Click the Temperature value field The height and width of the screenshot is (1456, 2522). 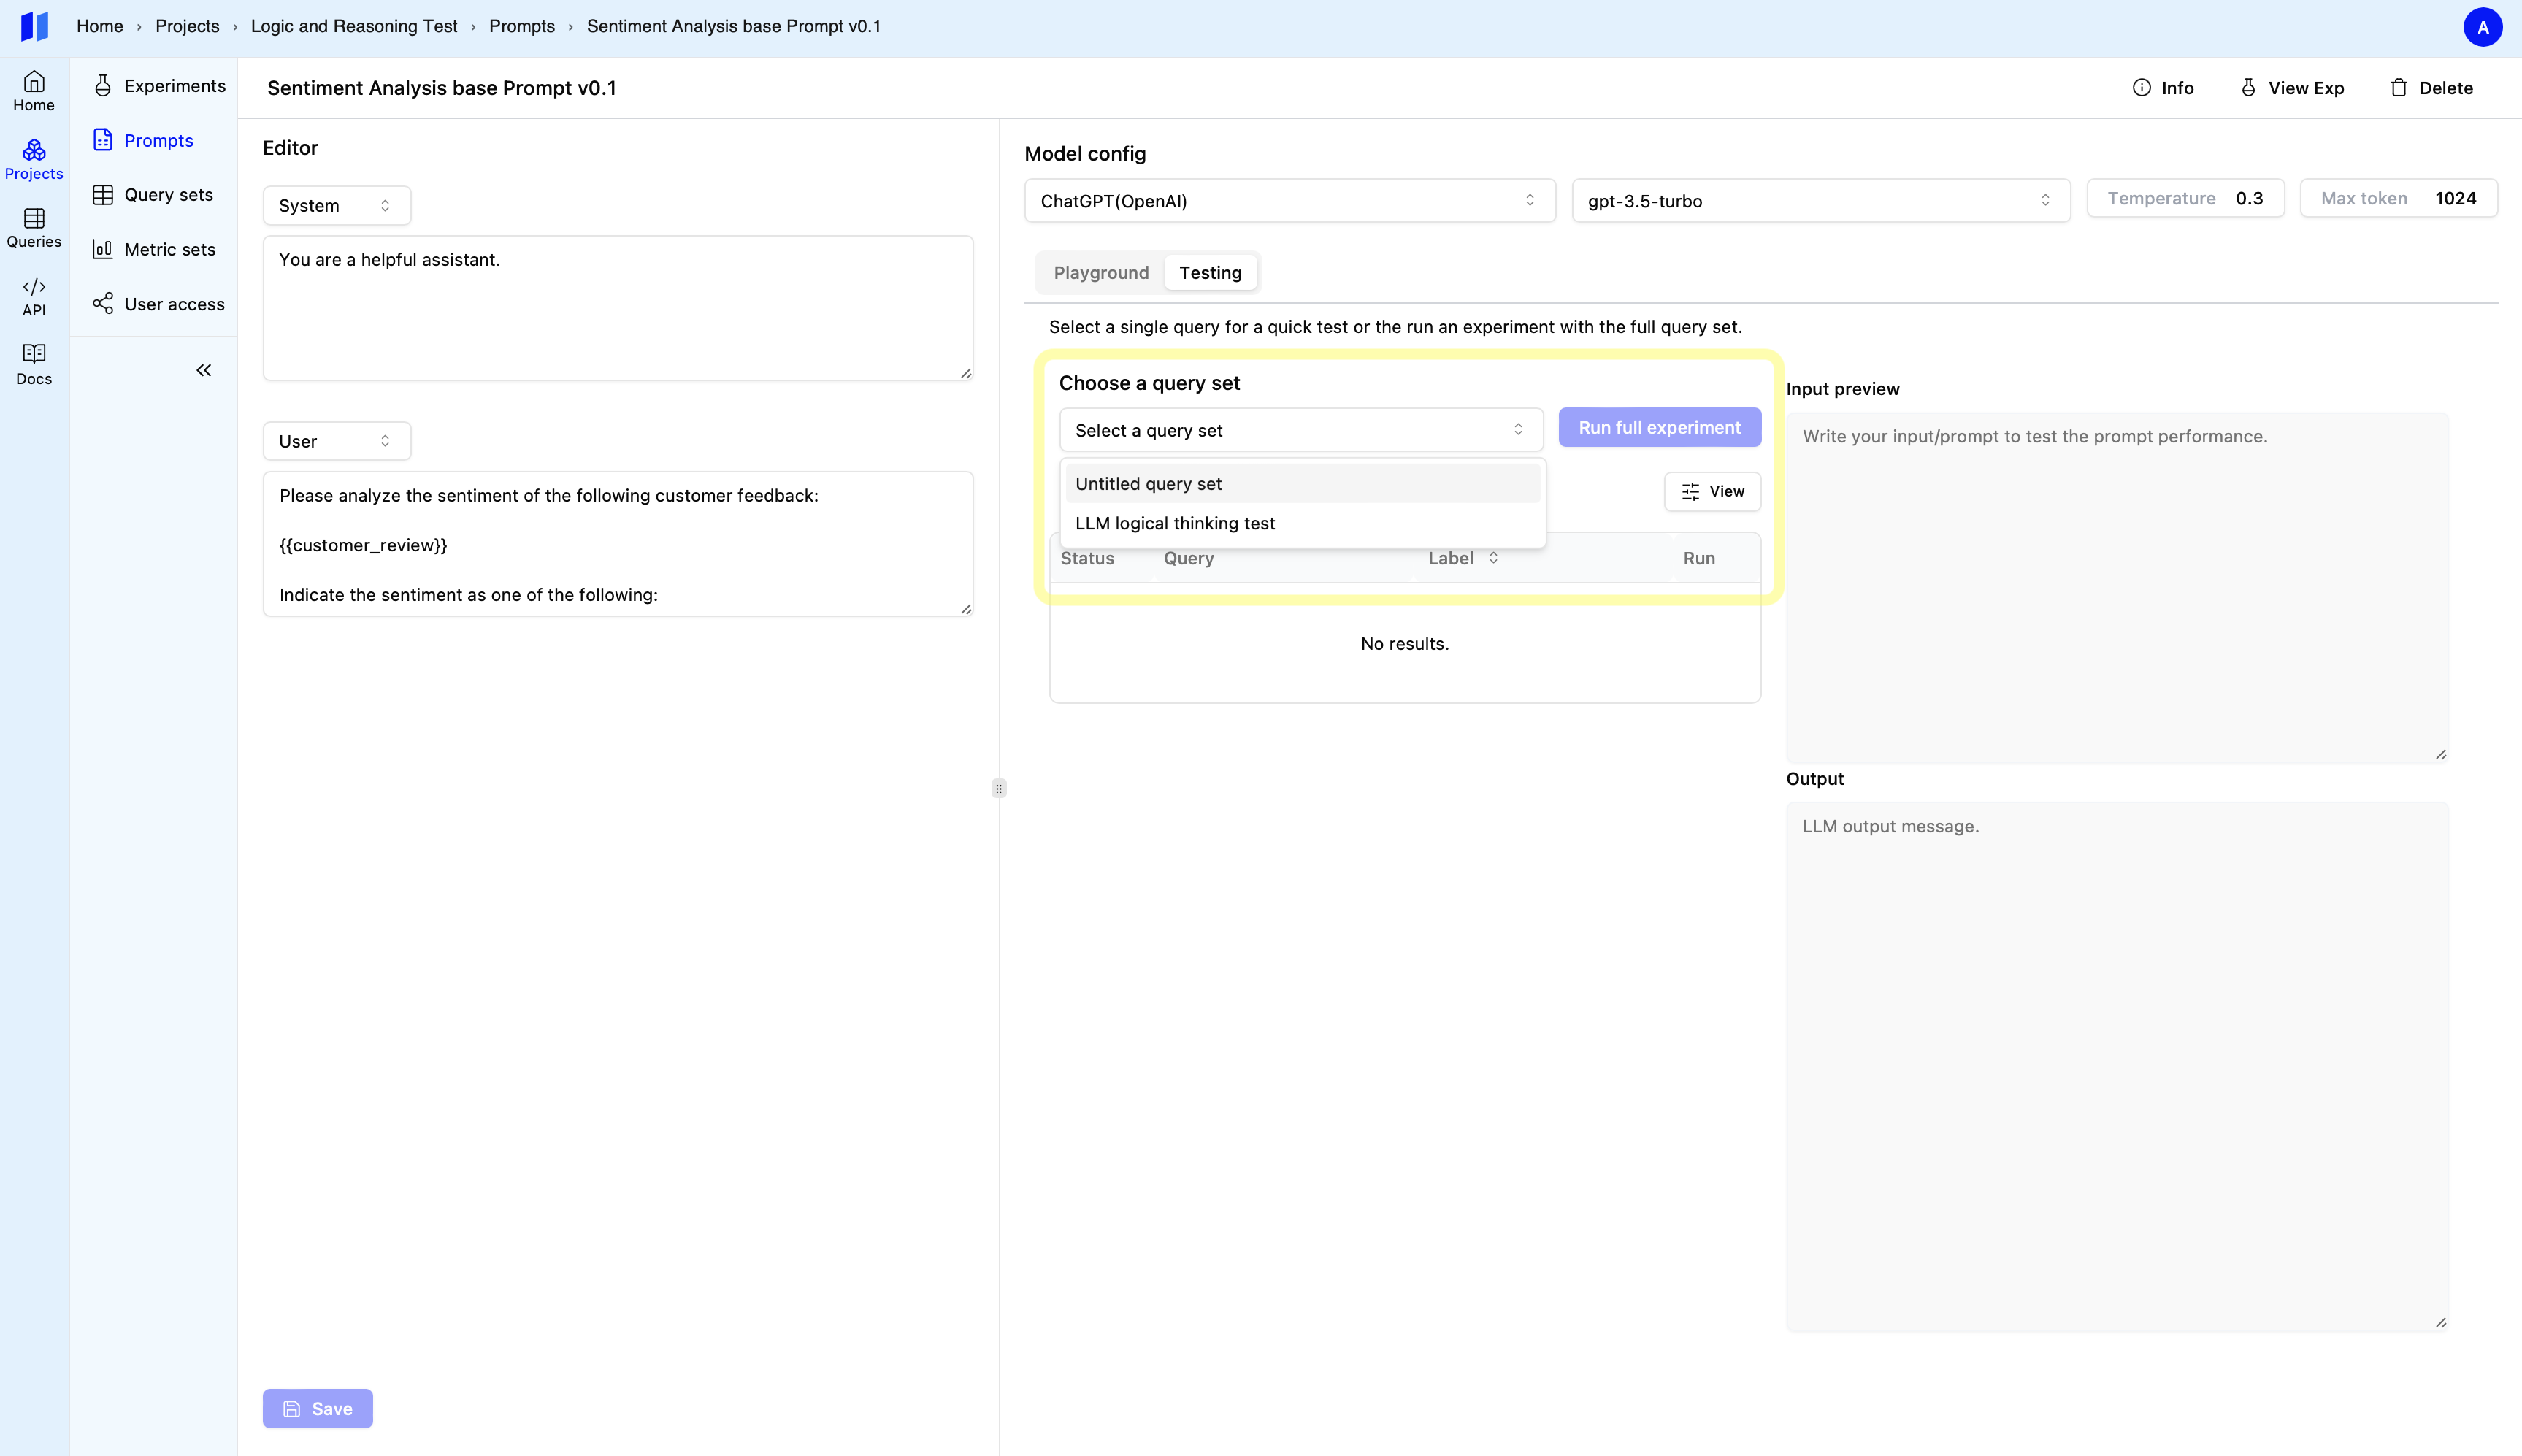click(2248, 198)
